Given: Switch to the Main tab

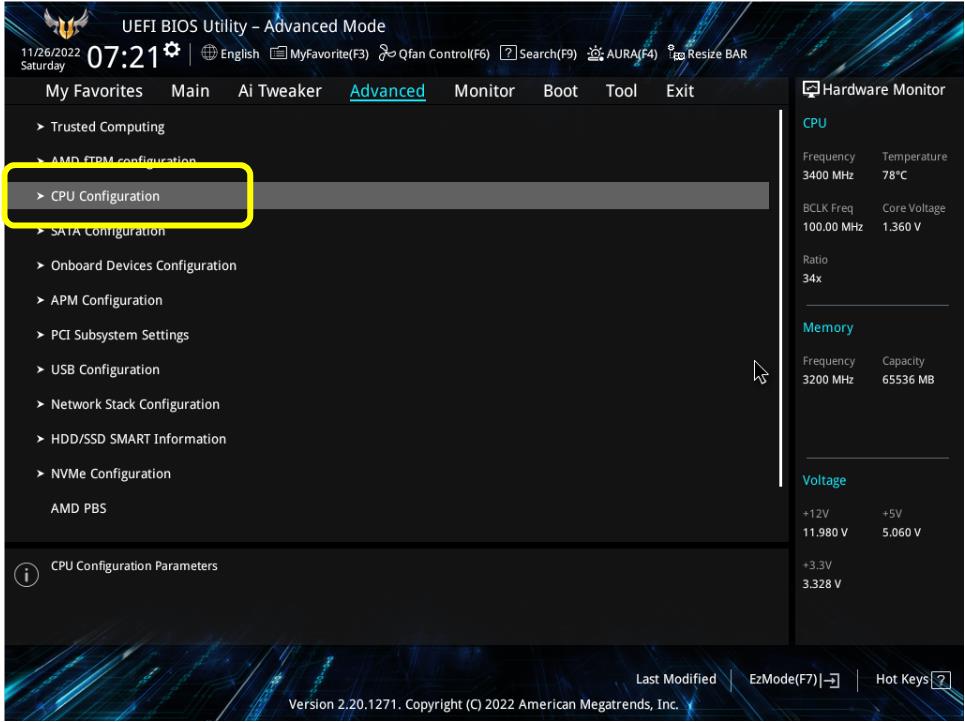Looking at the screenshot, I should click(x=190, y=91).
